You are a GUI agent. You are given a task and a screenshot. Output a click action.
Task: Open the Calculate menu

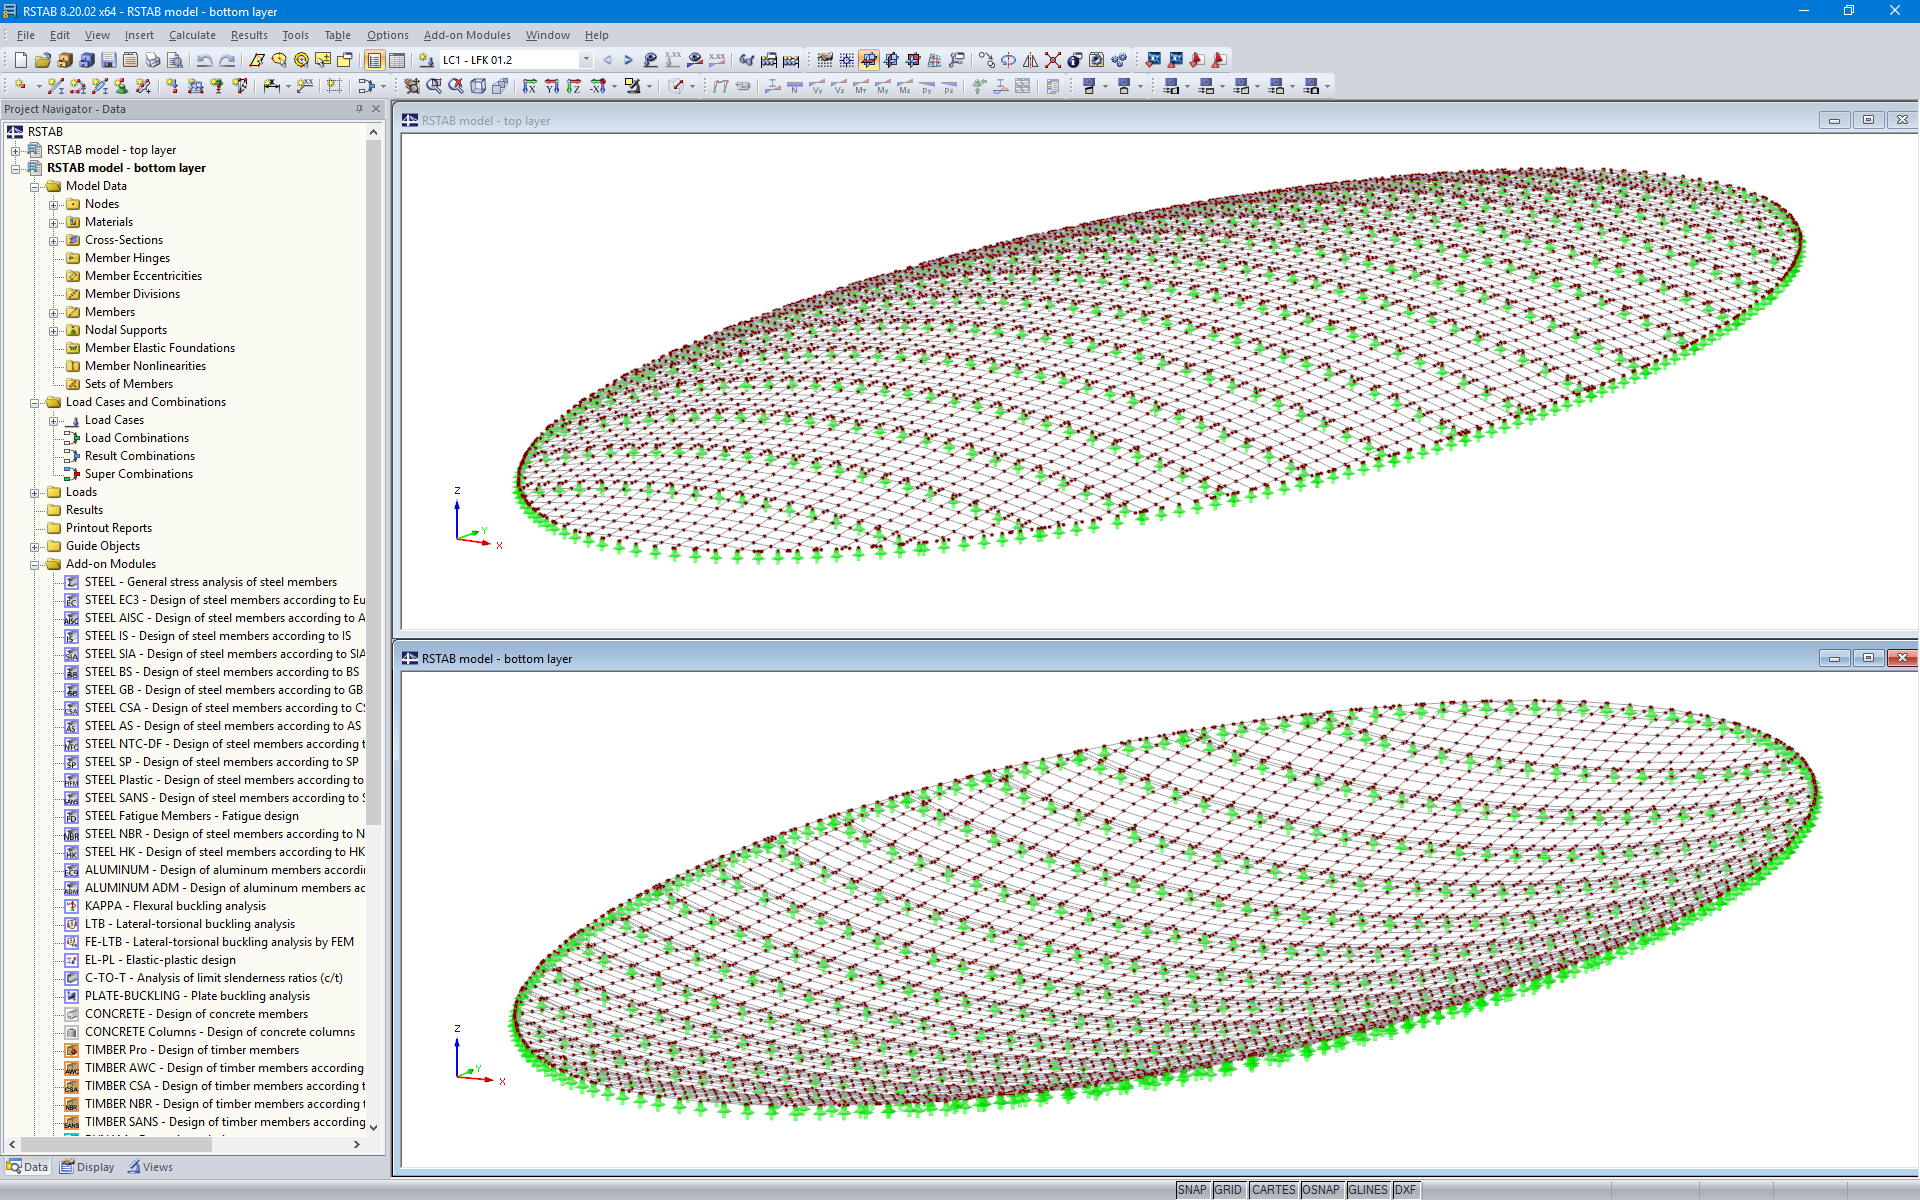pos(192,35)
